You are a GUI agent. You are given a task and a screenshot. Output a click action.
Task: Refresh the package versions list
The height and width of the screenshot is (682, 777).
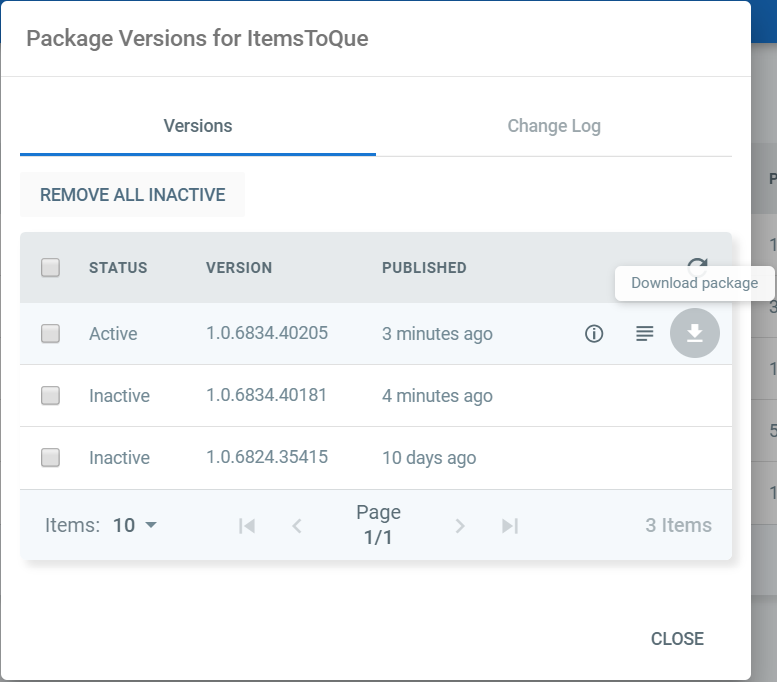pos(697,267)
